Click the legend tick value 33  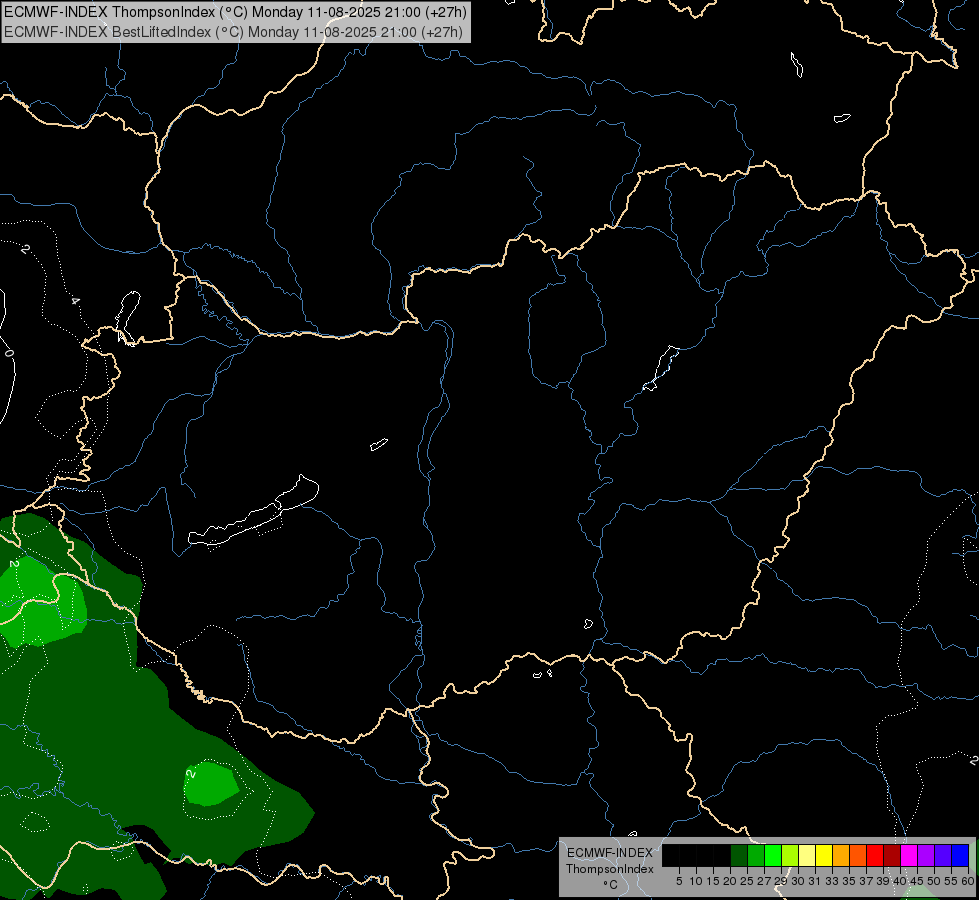pyautogui.click(x=832, y=881)
